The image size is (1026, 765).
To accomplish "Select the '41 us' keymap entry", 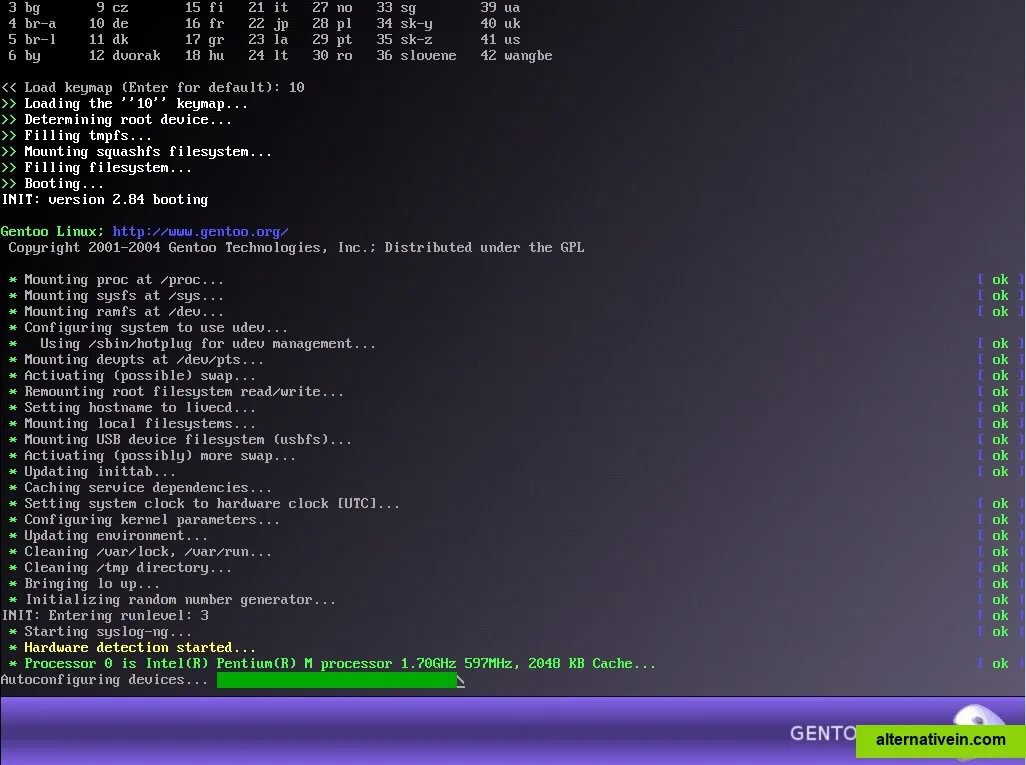I will coord(501,39).
